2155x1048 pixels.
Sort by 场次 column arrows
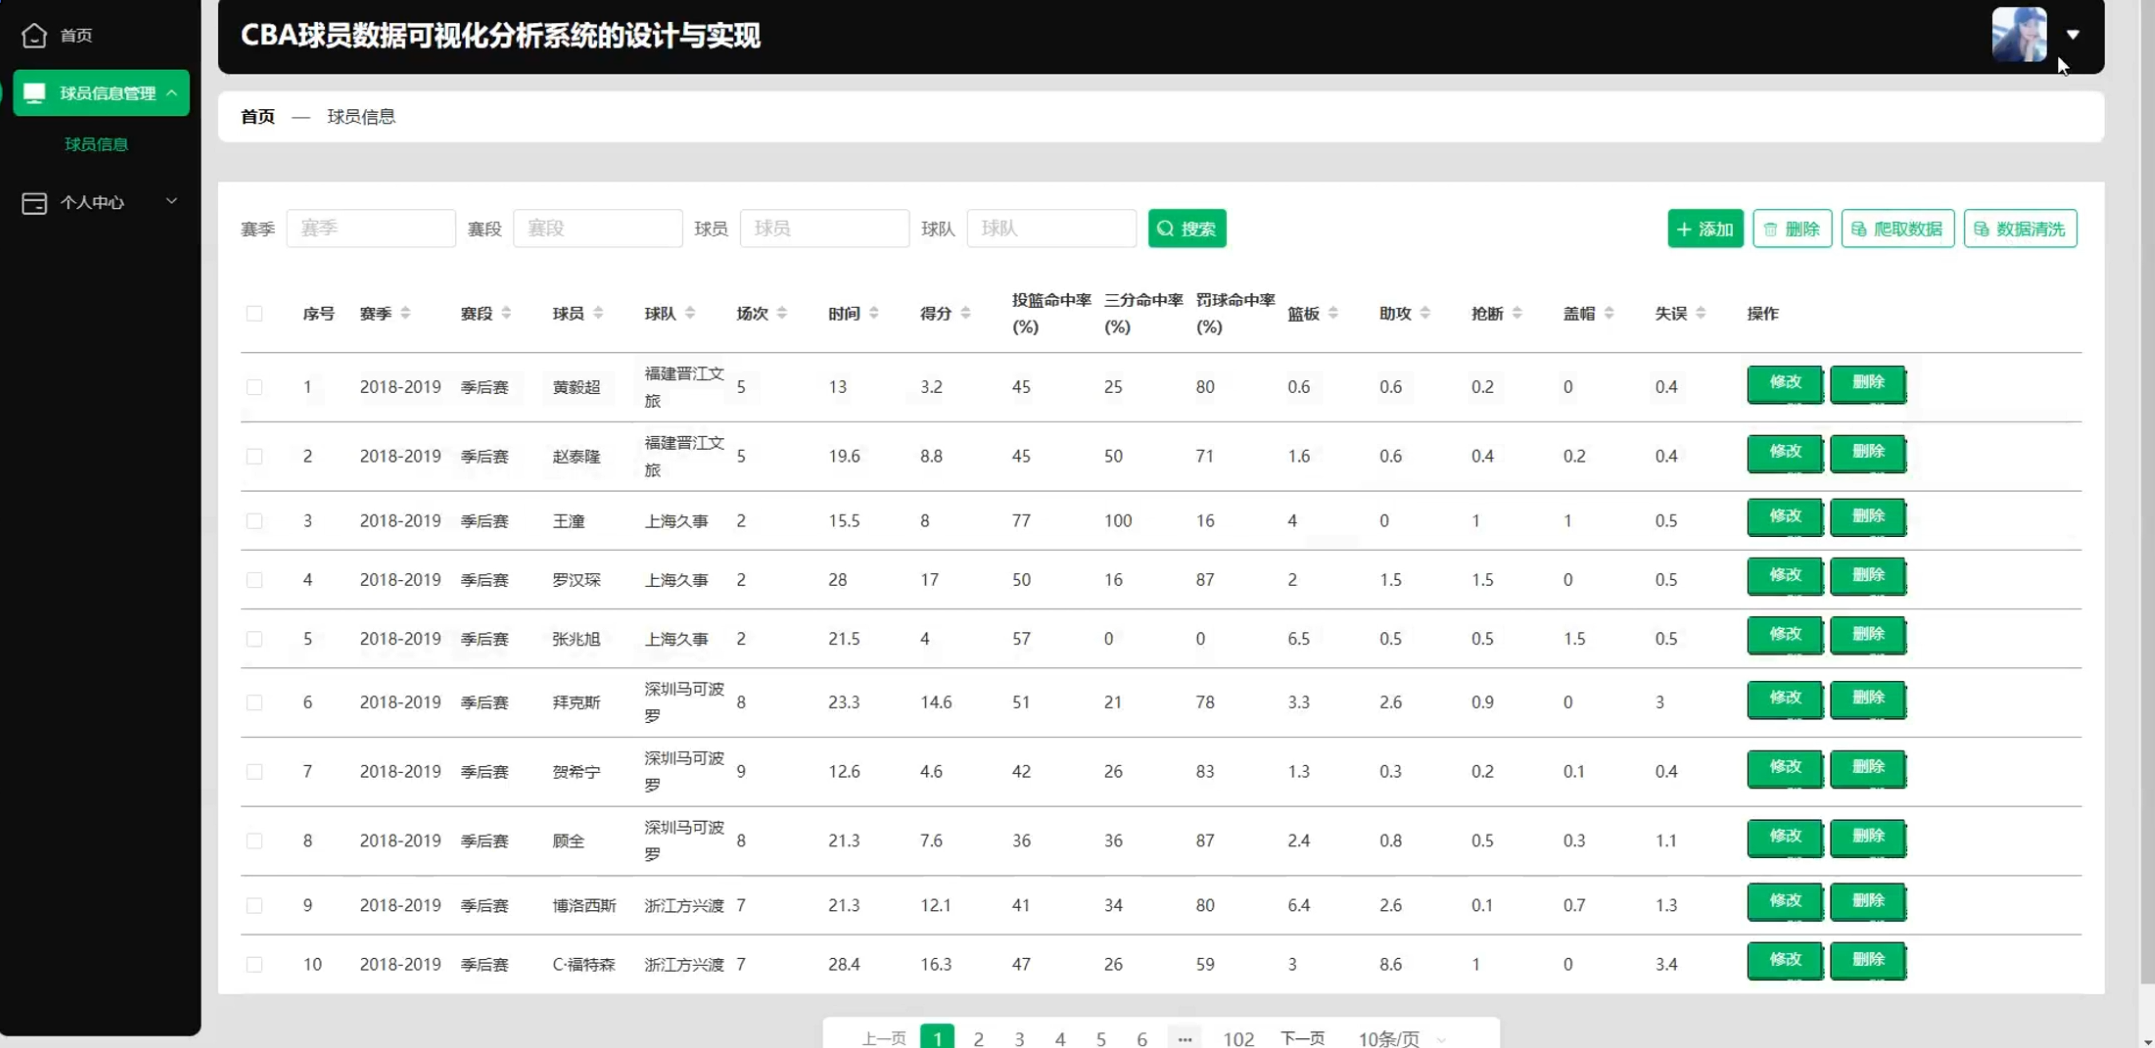coord(782,313)
